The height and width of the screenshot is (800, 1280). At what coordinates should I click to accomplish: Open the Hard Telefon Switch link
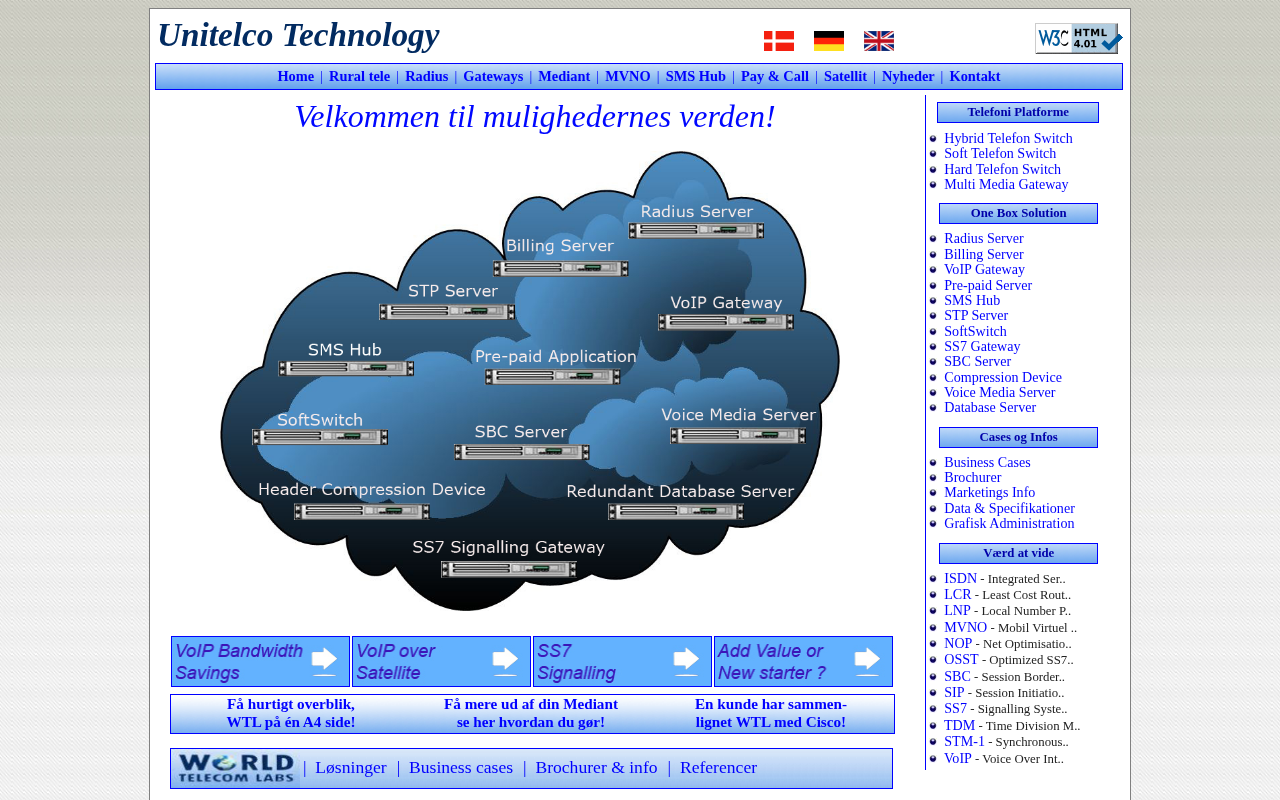[x=1003, y=170]
